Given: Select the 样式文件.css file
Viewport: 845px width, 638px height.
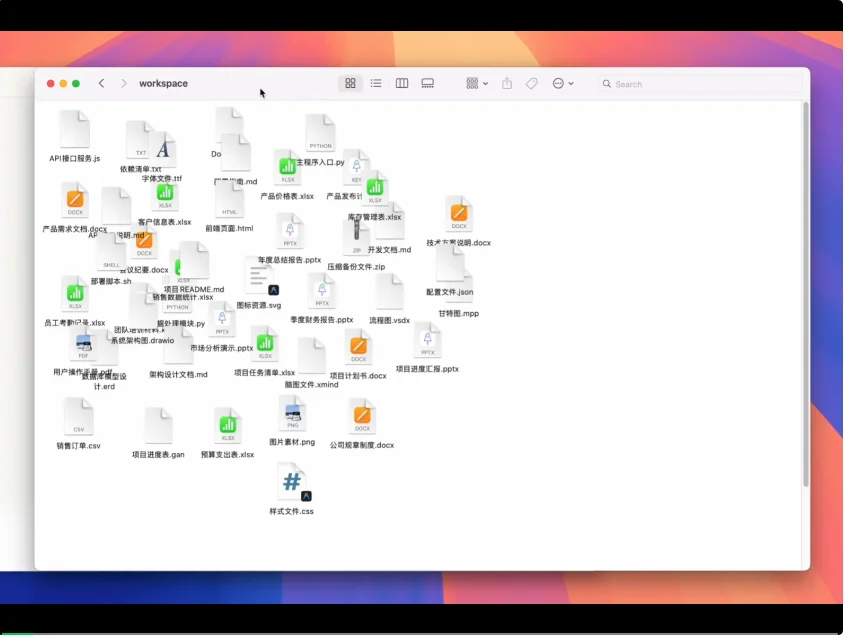Looking at the screenshot, I should pos(291,482).
